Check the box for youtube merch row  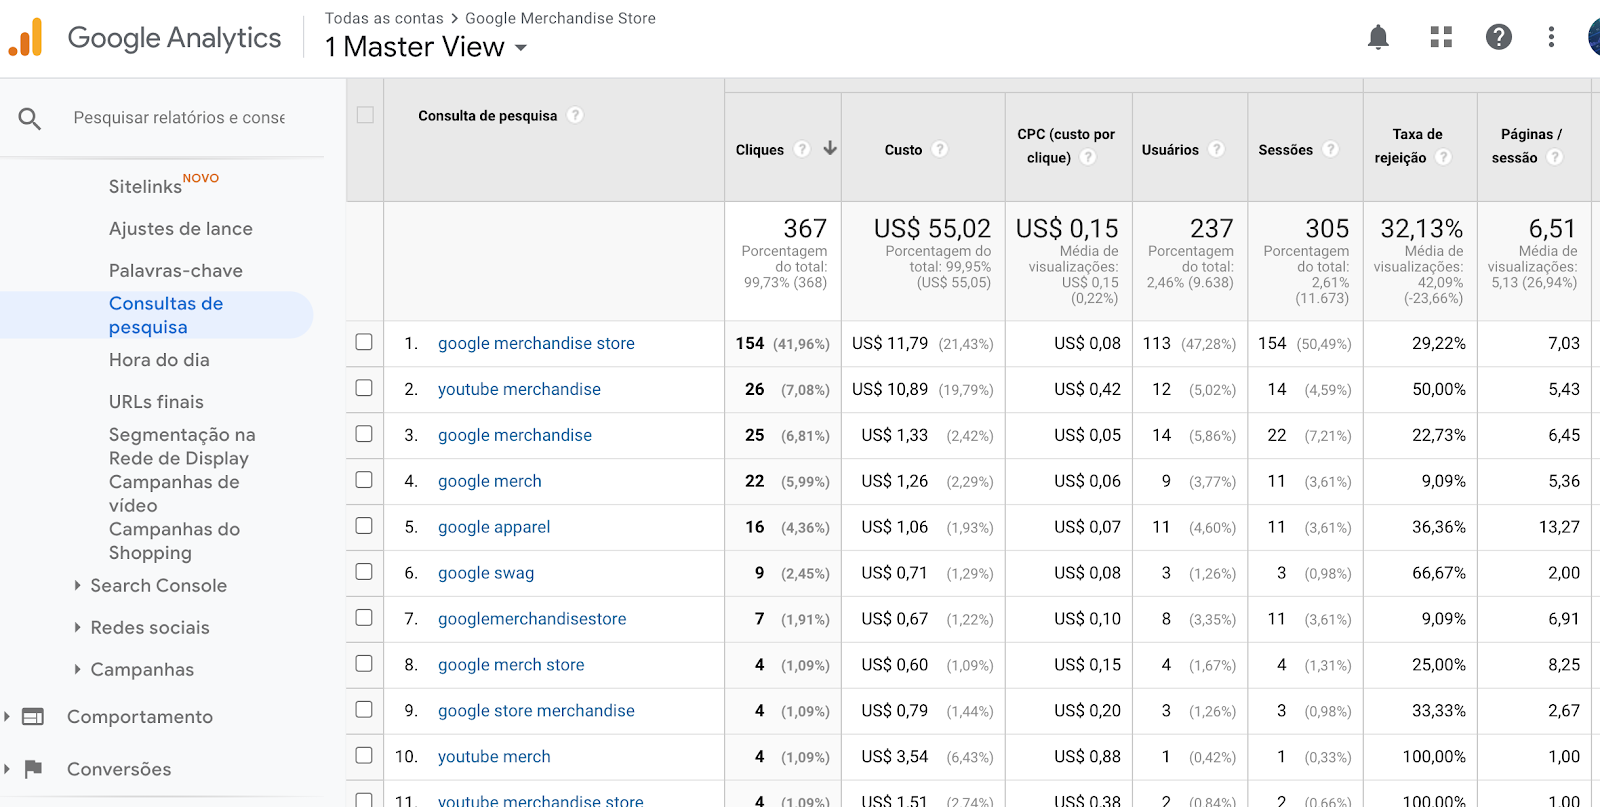(364, 756)
